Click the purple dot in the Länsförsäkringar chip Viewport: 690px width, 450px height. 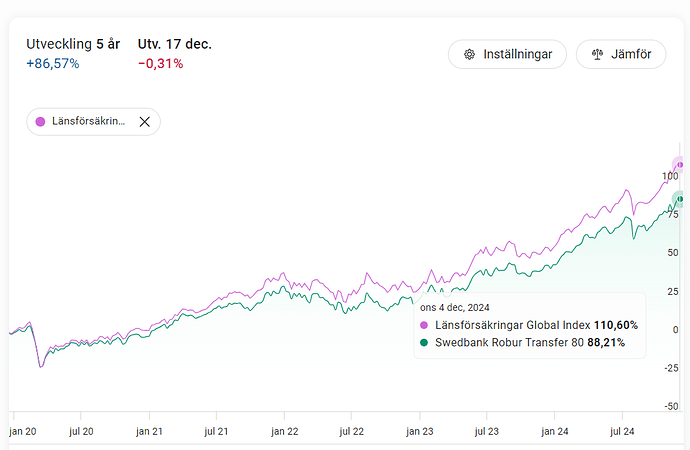[40, 121]
